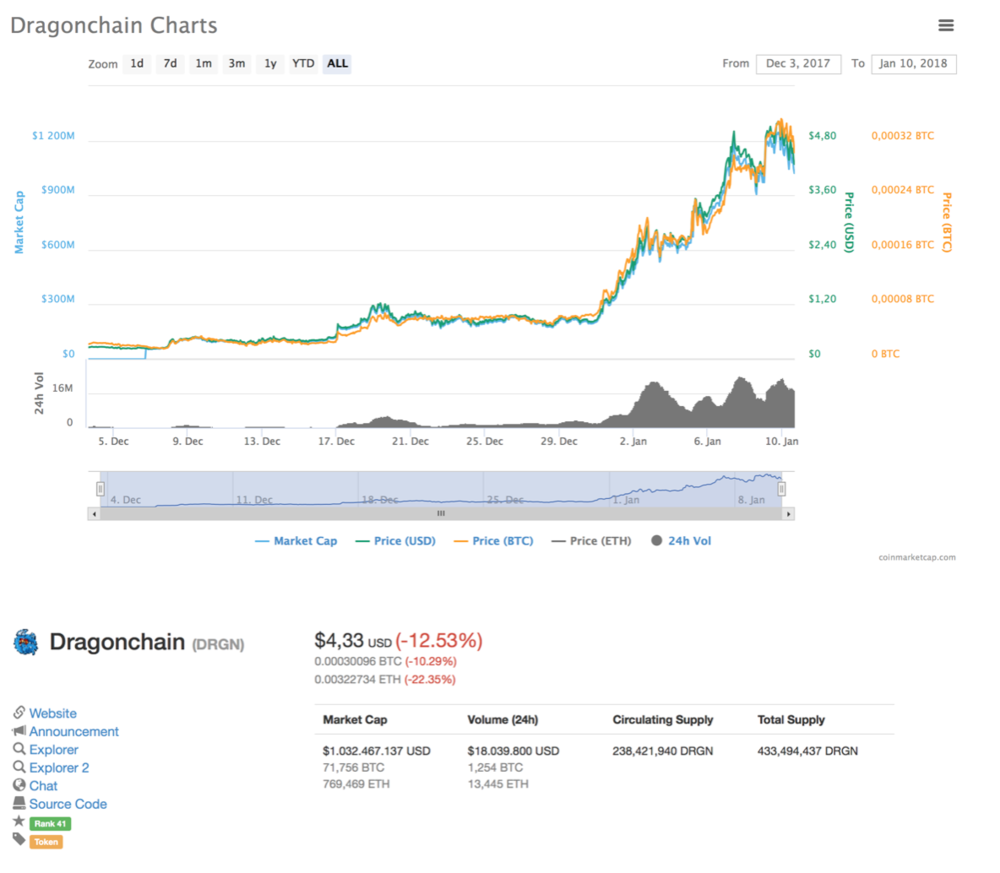Set zoom range to 1m
The width and height of the screenshot is (1000, 873).
[203, 64]
